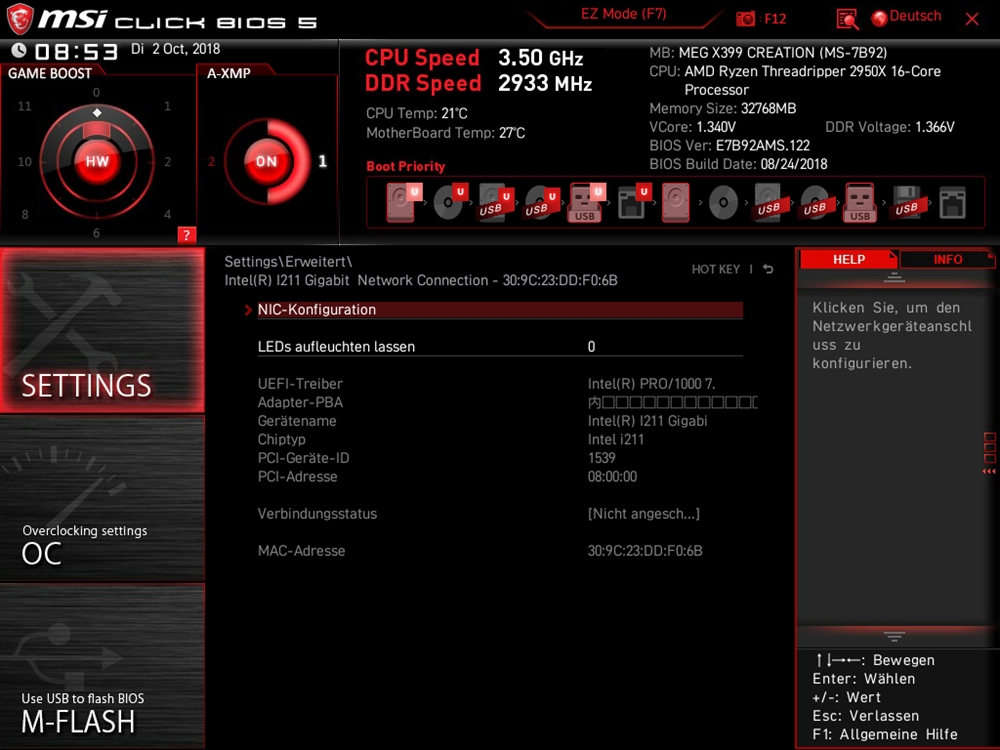Open the Deutsch language selector
The width and height of the screenshot is (1000, 750).
coord(906,18)
